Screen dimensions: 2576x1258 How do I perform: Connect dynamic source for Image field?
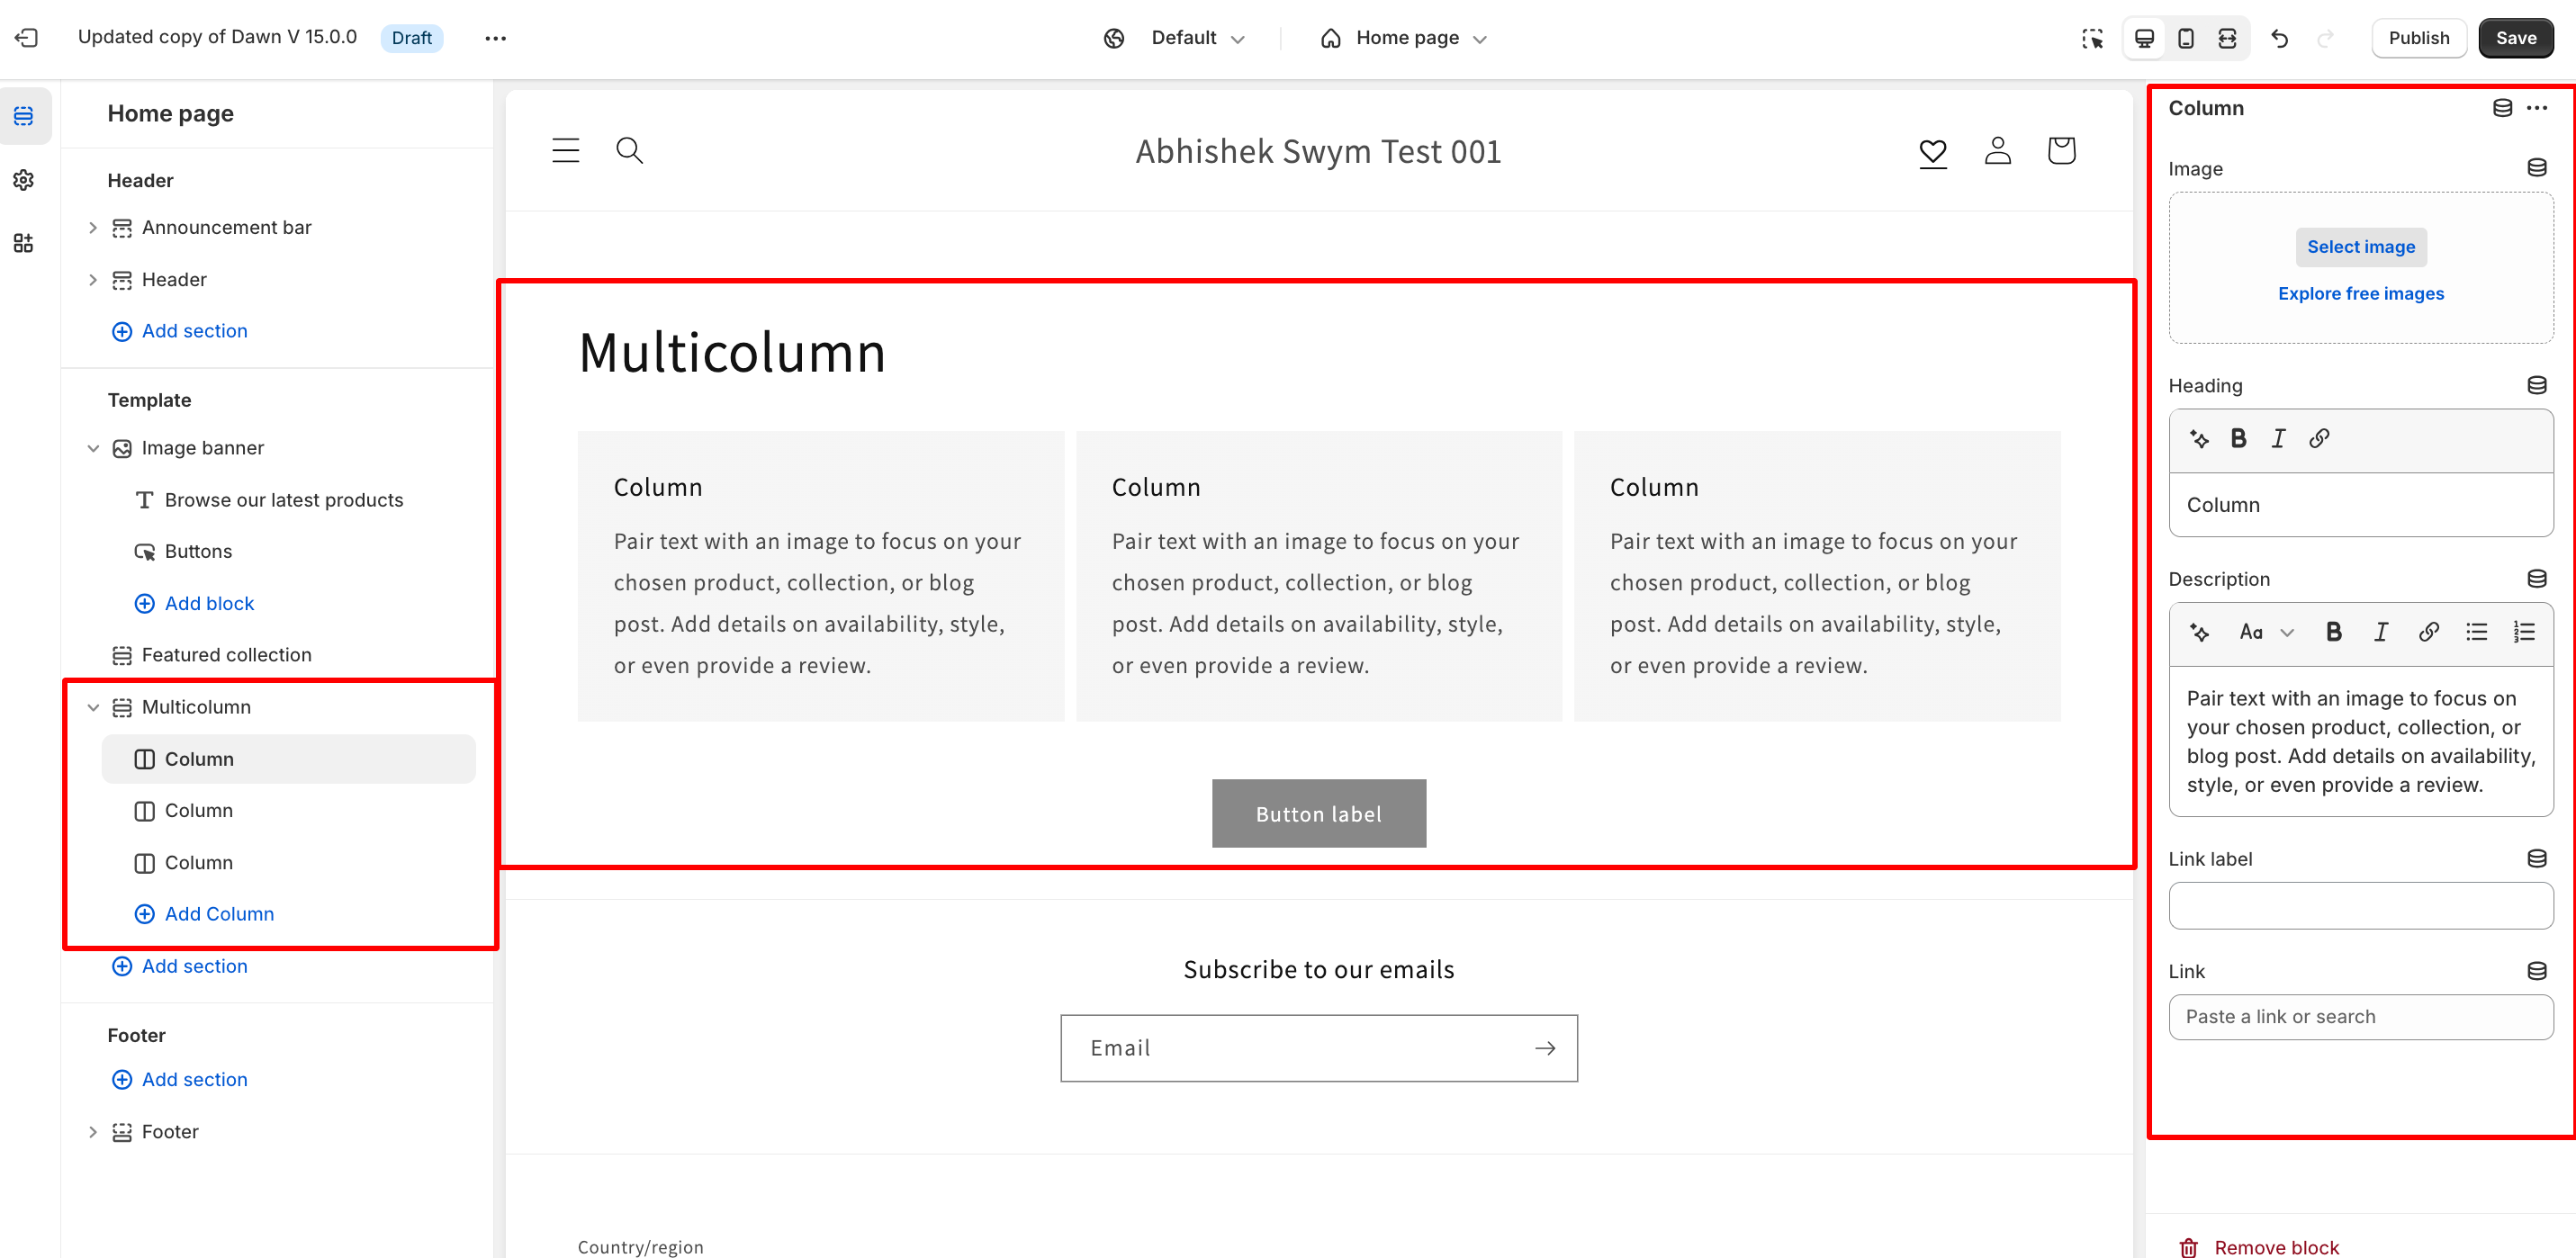2536,168
